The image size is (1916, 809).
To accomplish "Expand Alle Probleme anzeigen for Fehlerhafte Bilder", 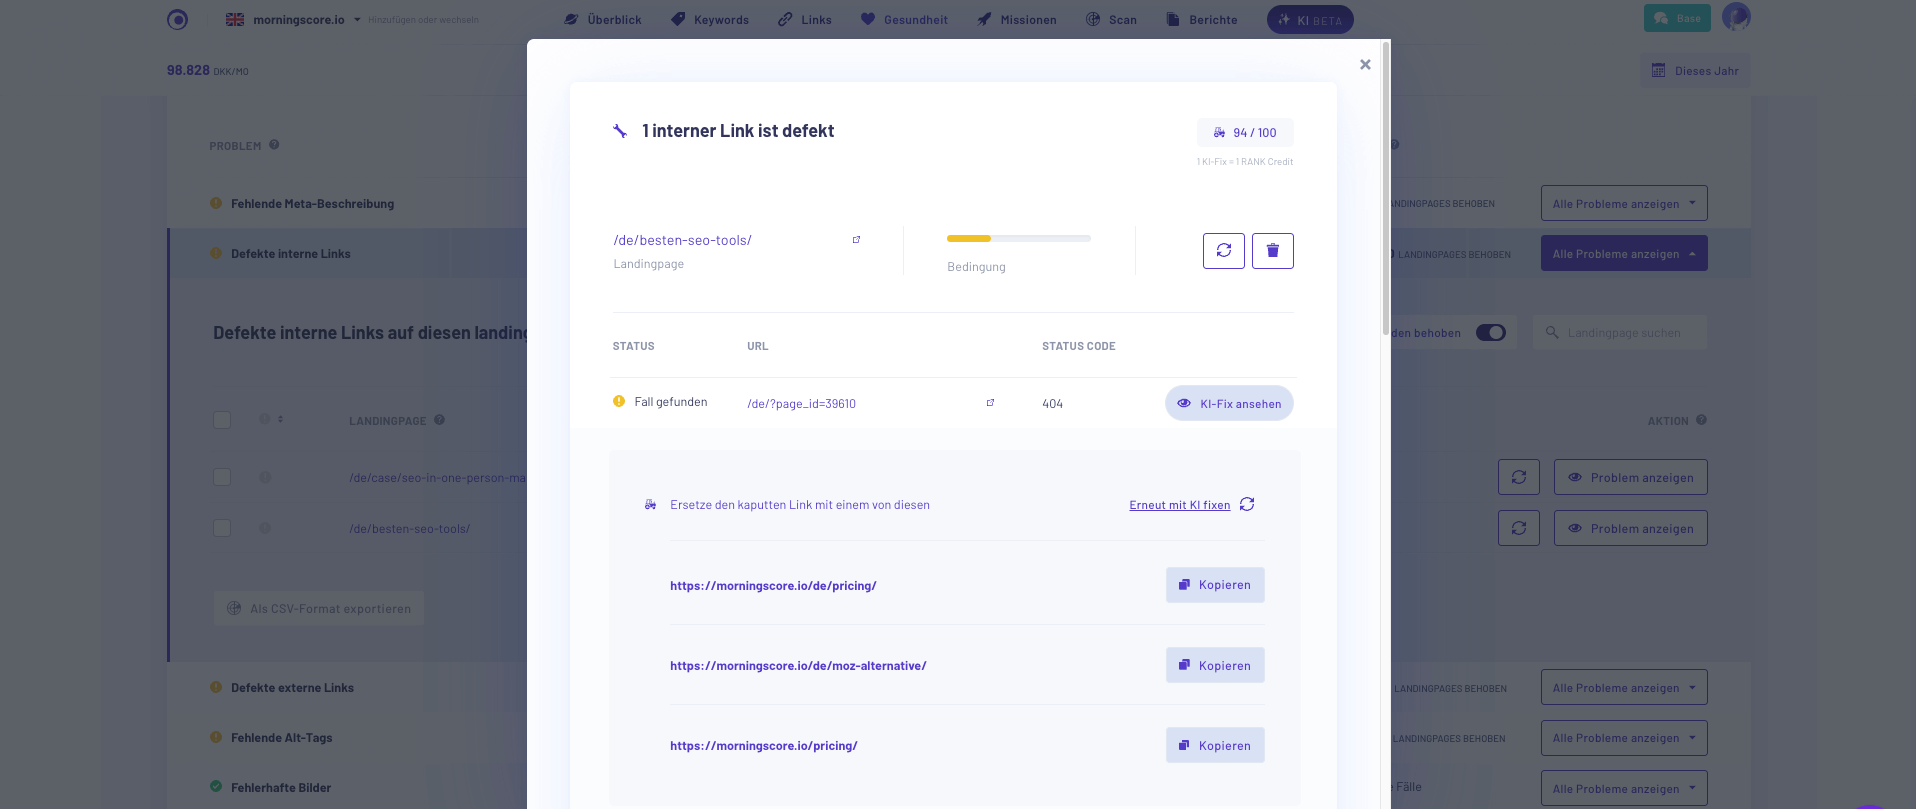I will [1624, 788].
